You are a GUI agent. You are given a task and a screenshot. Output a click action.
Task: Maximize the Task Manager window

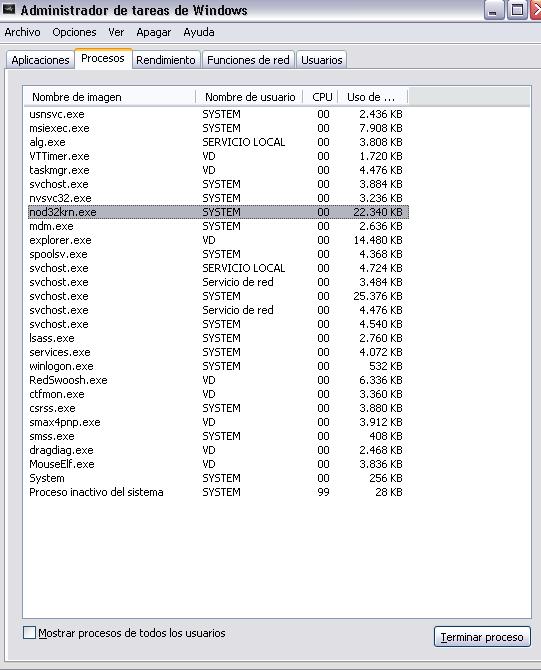pyautogui.click(x=517, y=10)
